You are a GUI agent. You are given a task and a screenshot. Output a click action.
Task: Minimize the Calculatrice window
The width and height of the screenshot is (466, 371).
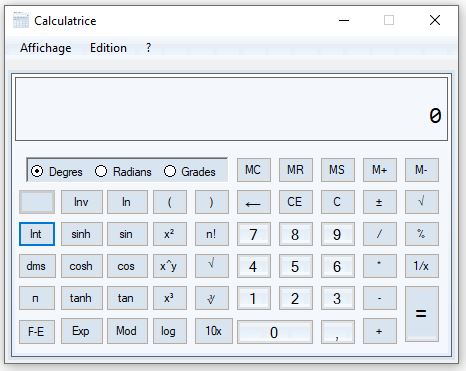(344, 20)
